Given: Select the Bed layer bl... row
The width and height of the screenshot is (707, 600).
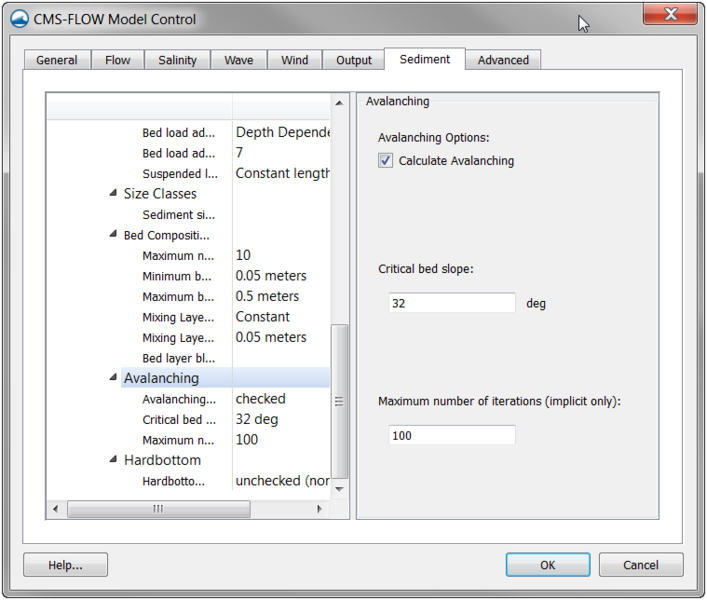Looking at the screenshot, I should click(x=179, y=358).
